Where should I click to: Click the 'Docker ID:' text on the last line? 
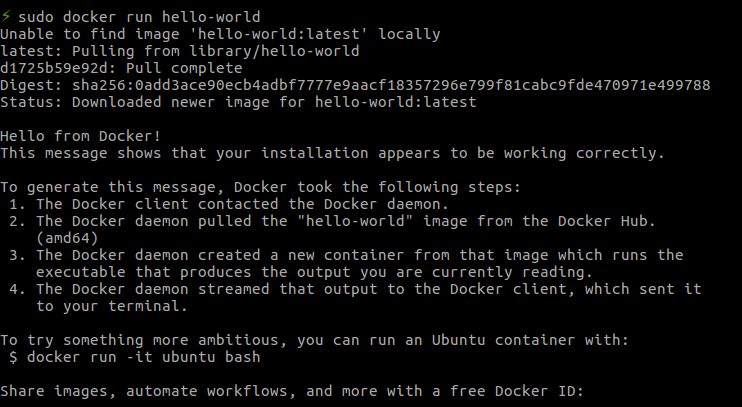click(x=539, y=391)
